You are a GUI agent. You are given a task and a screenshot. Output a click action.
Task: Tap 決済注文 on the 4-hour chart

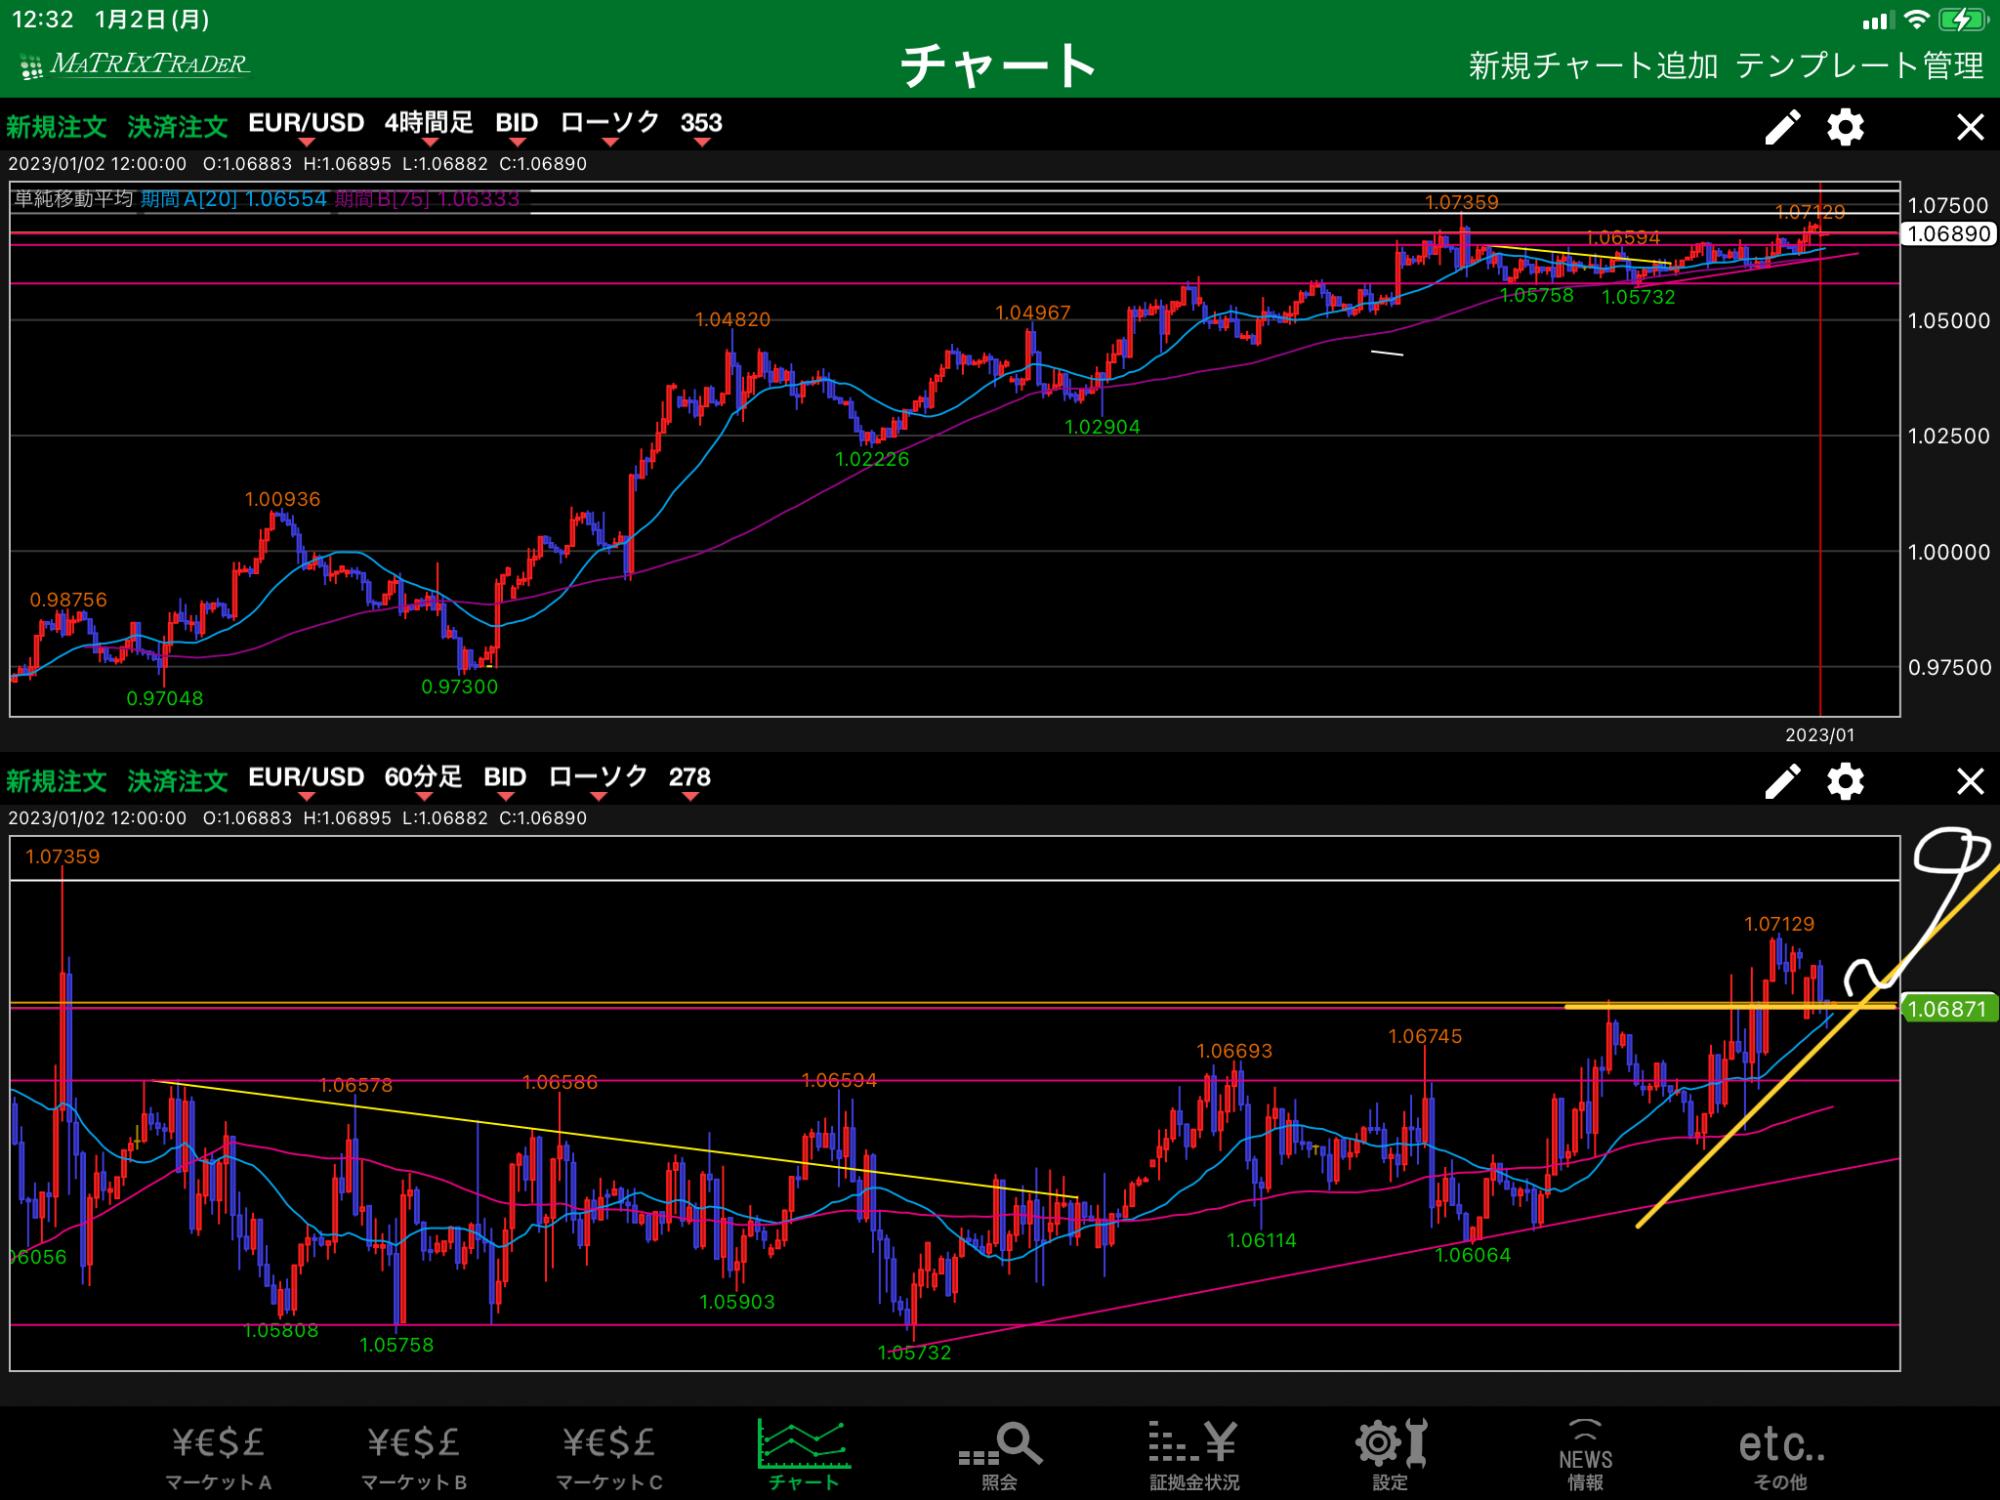coord(177,127)
